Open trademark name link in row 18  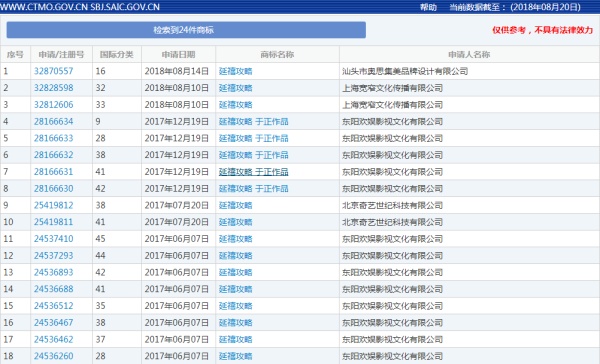(x=235, y=356)
